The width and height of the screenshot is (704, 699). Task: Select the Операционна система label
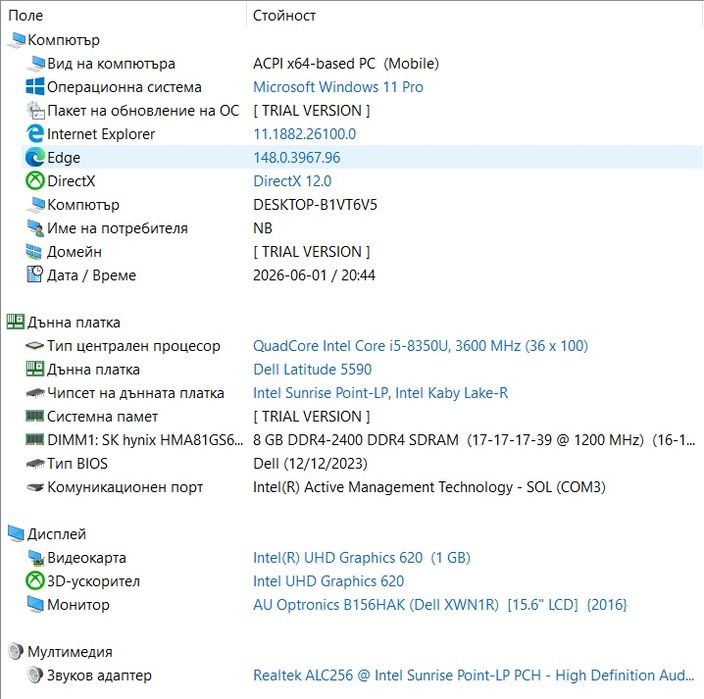pos(124,87)
